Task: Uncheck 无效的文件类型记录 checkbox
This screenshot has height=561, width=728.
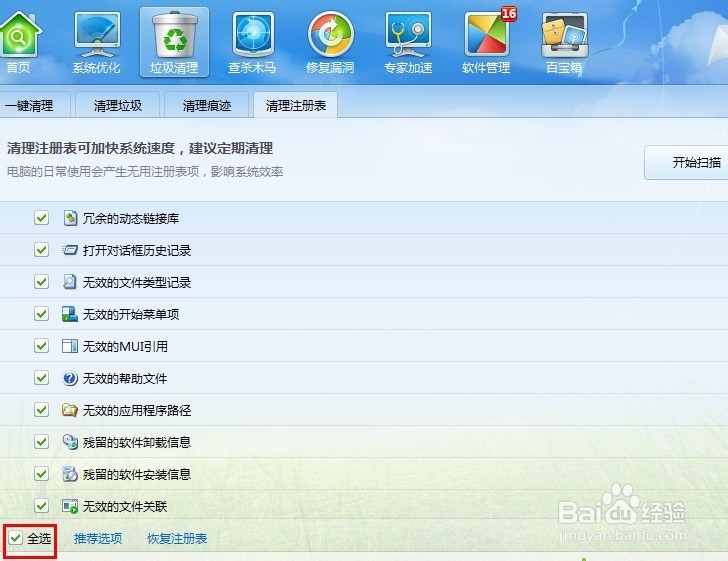Action: pos(41,282)
